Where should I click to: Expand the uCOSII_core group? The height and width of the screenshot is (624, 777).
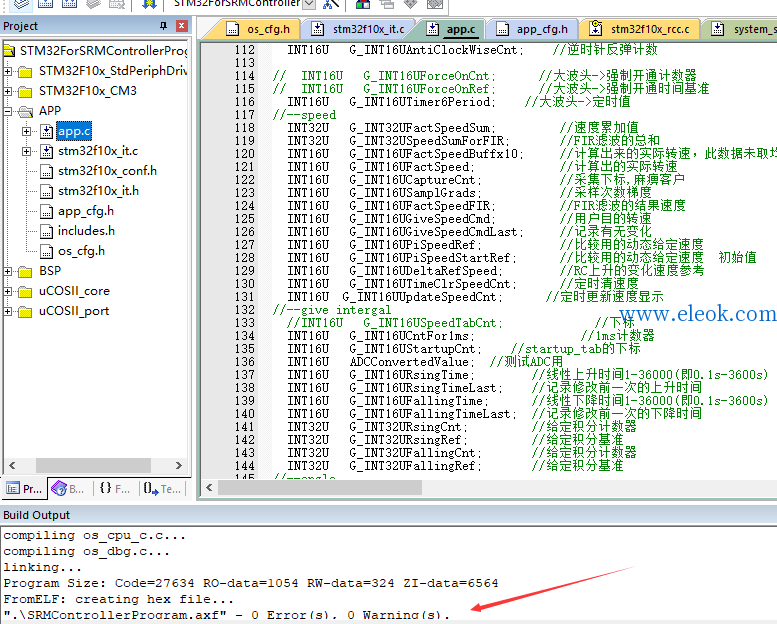click(x=8, y=291)
